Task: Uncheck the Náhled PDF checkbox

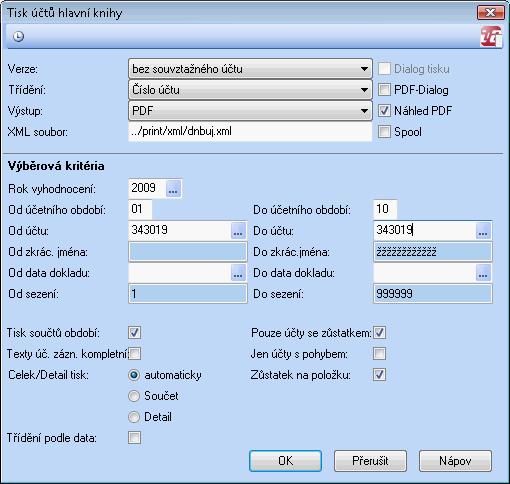Action: 384,111
